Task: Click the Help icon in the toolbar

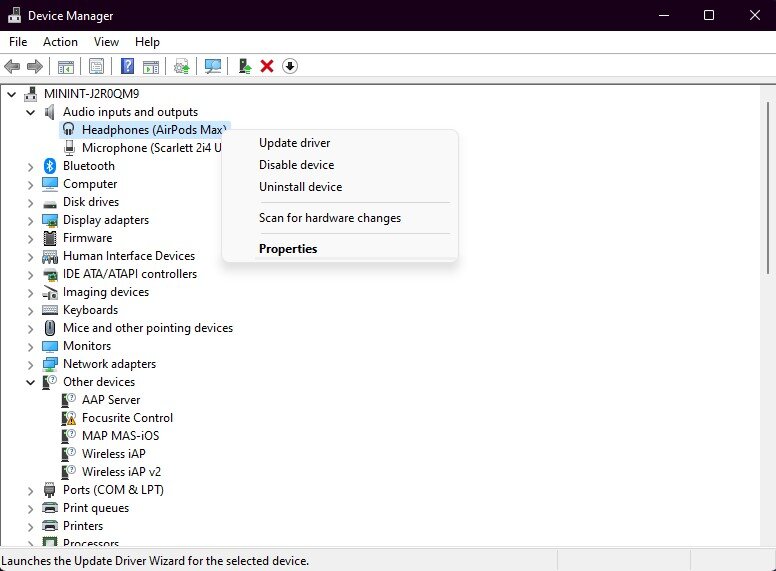Action: click(127, 66)
